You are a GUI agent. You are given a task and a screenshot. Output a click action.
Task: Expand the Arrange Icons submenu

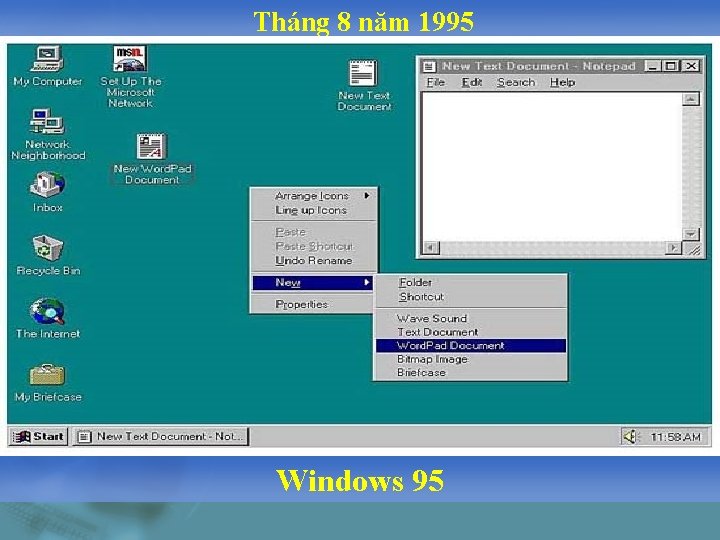[x=314, y=196]
